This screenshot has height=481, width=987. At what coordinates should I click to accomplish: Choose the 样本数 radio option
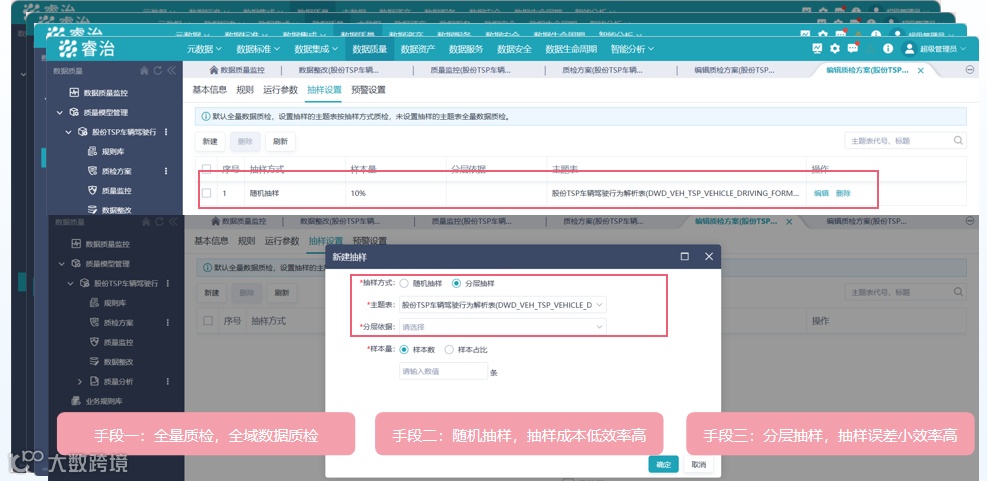coord(404,349)
